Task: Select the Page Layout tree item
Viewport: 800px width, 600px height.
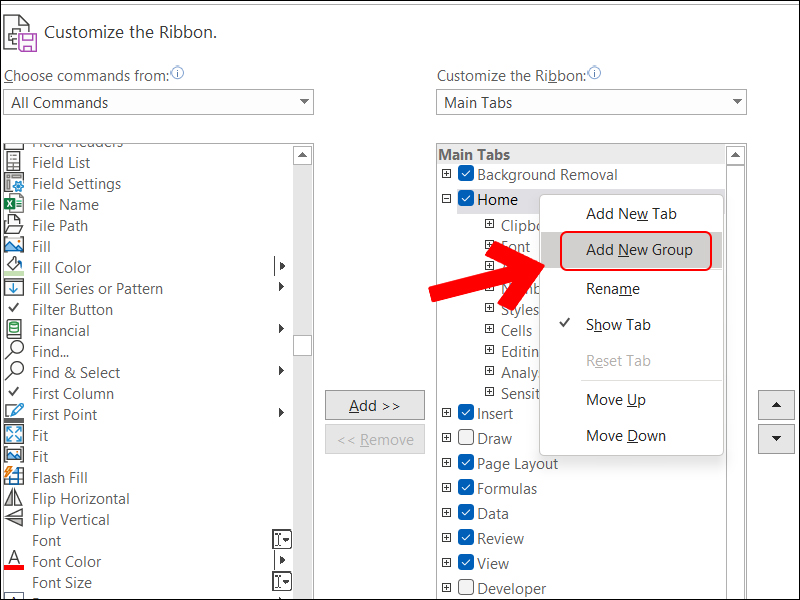Action: pyautogui.click(x=517, y=464)
